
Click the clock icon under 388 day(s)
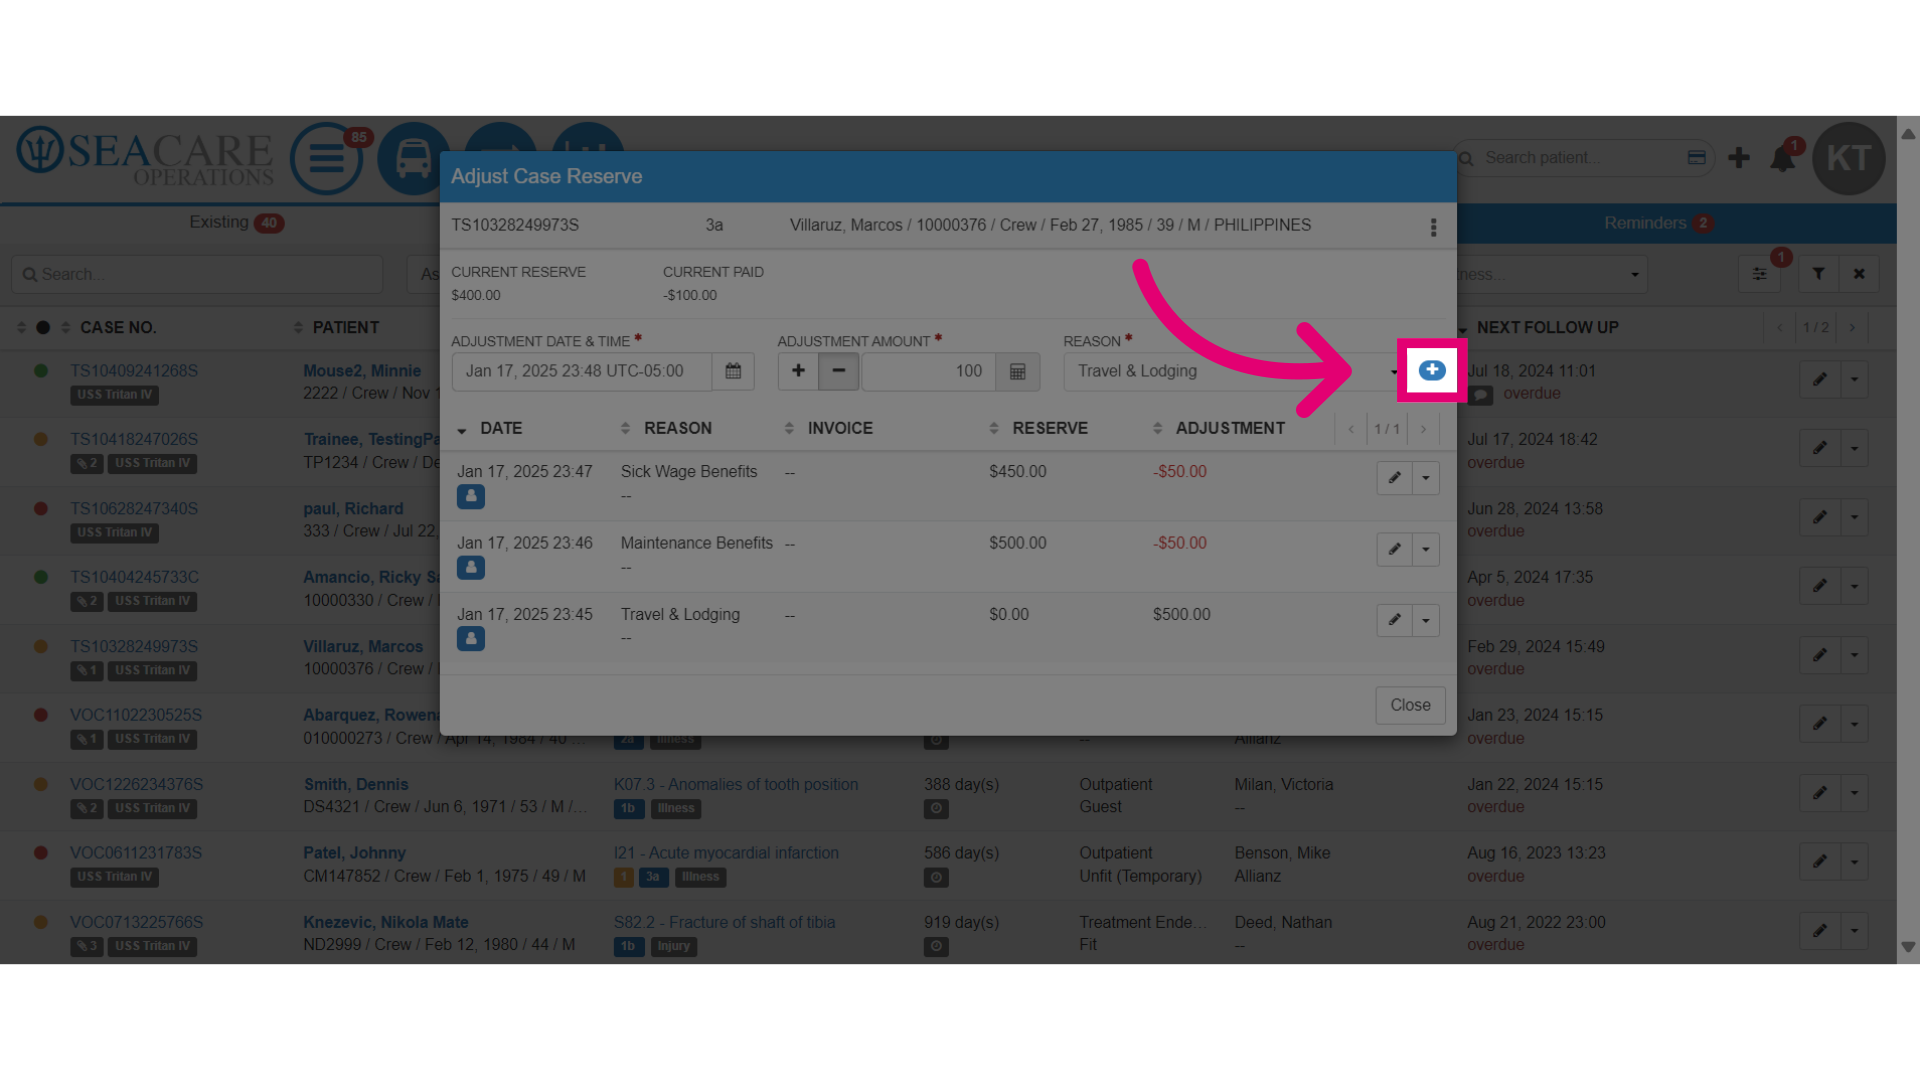click(x=936, y=808)
